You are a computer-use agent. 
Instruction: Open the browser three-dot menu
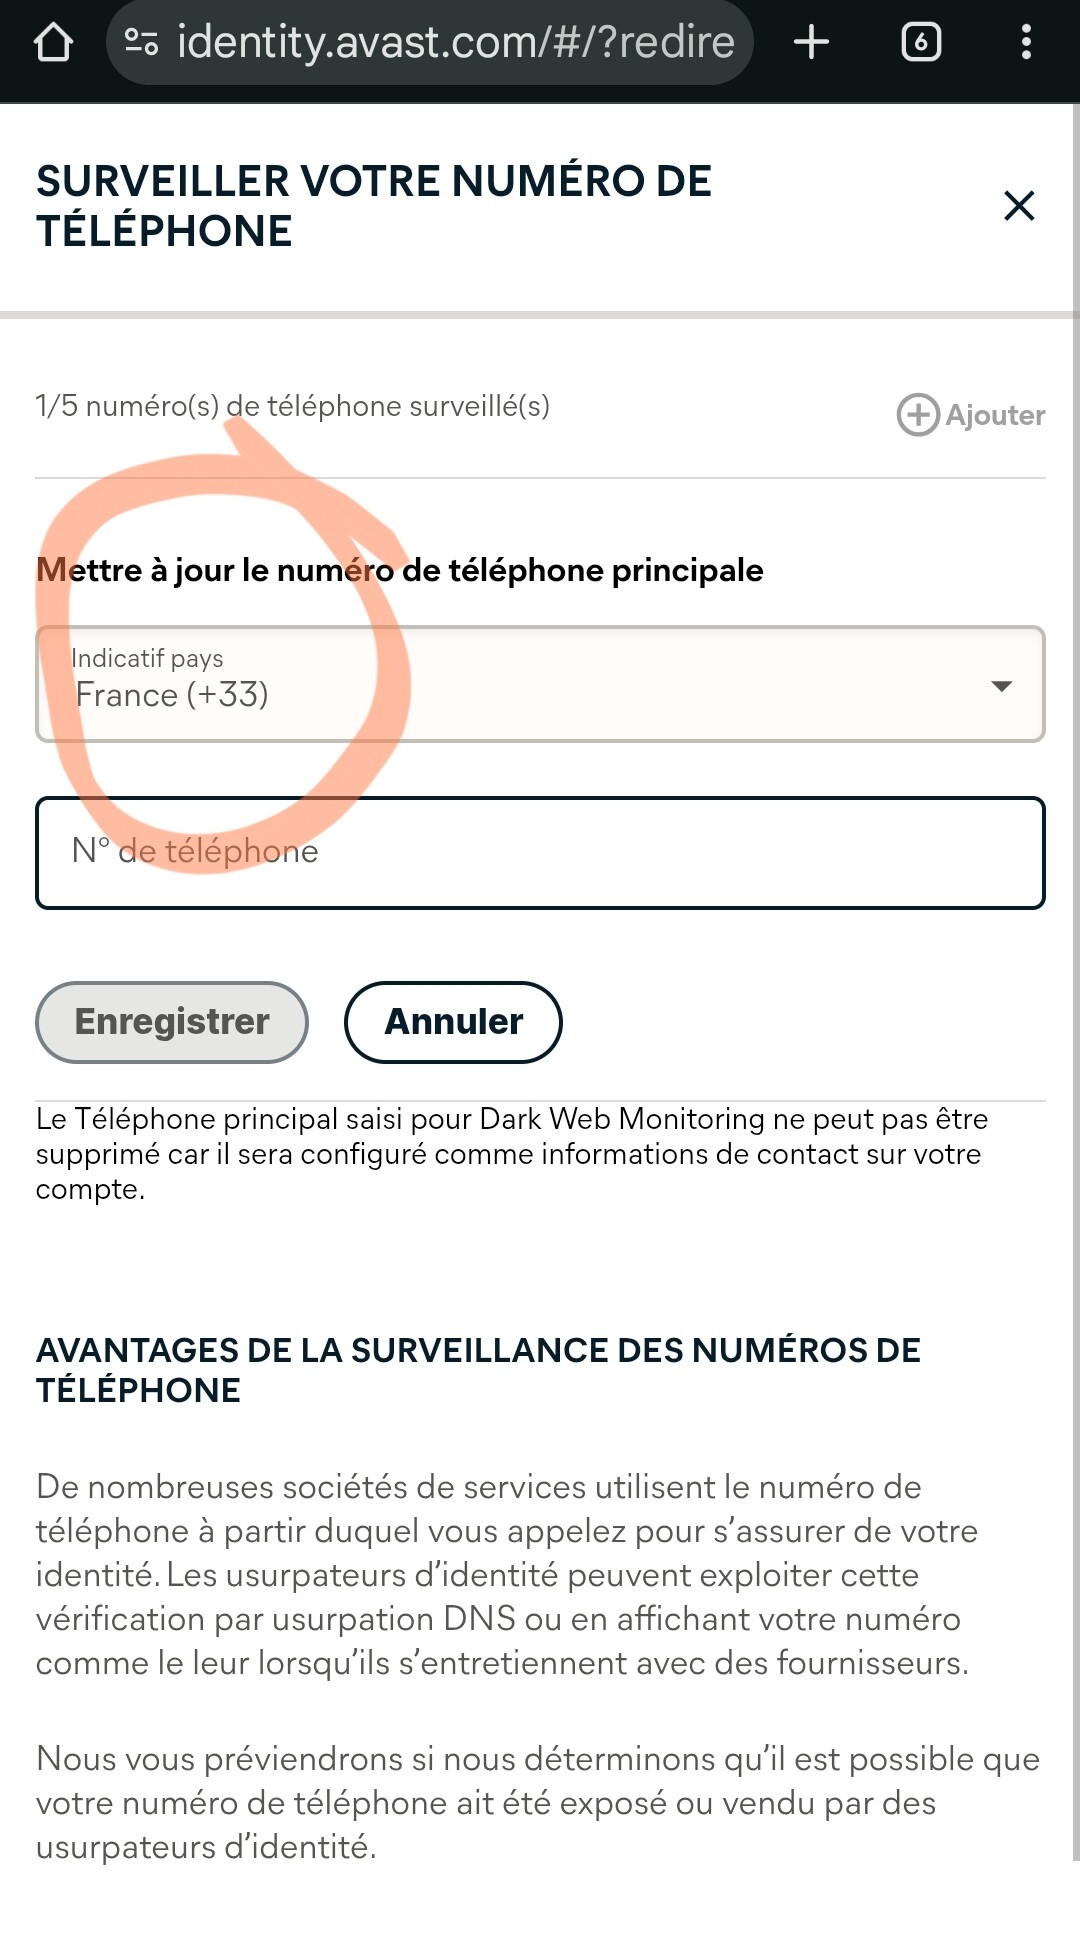pos(1025,42)
